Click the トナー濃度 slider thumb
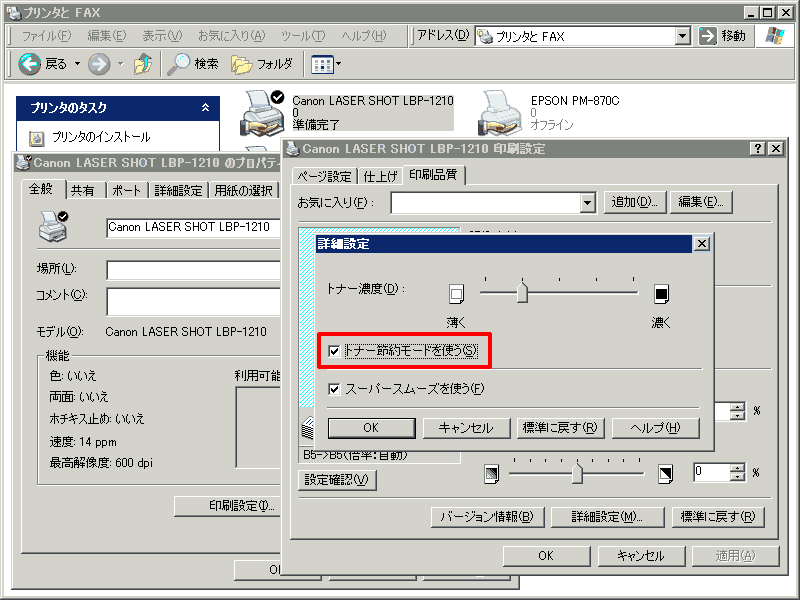This screenshot has height=600, width=800. tap(522, 291)
